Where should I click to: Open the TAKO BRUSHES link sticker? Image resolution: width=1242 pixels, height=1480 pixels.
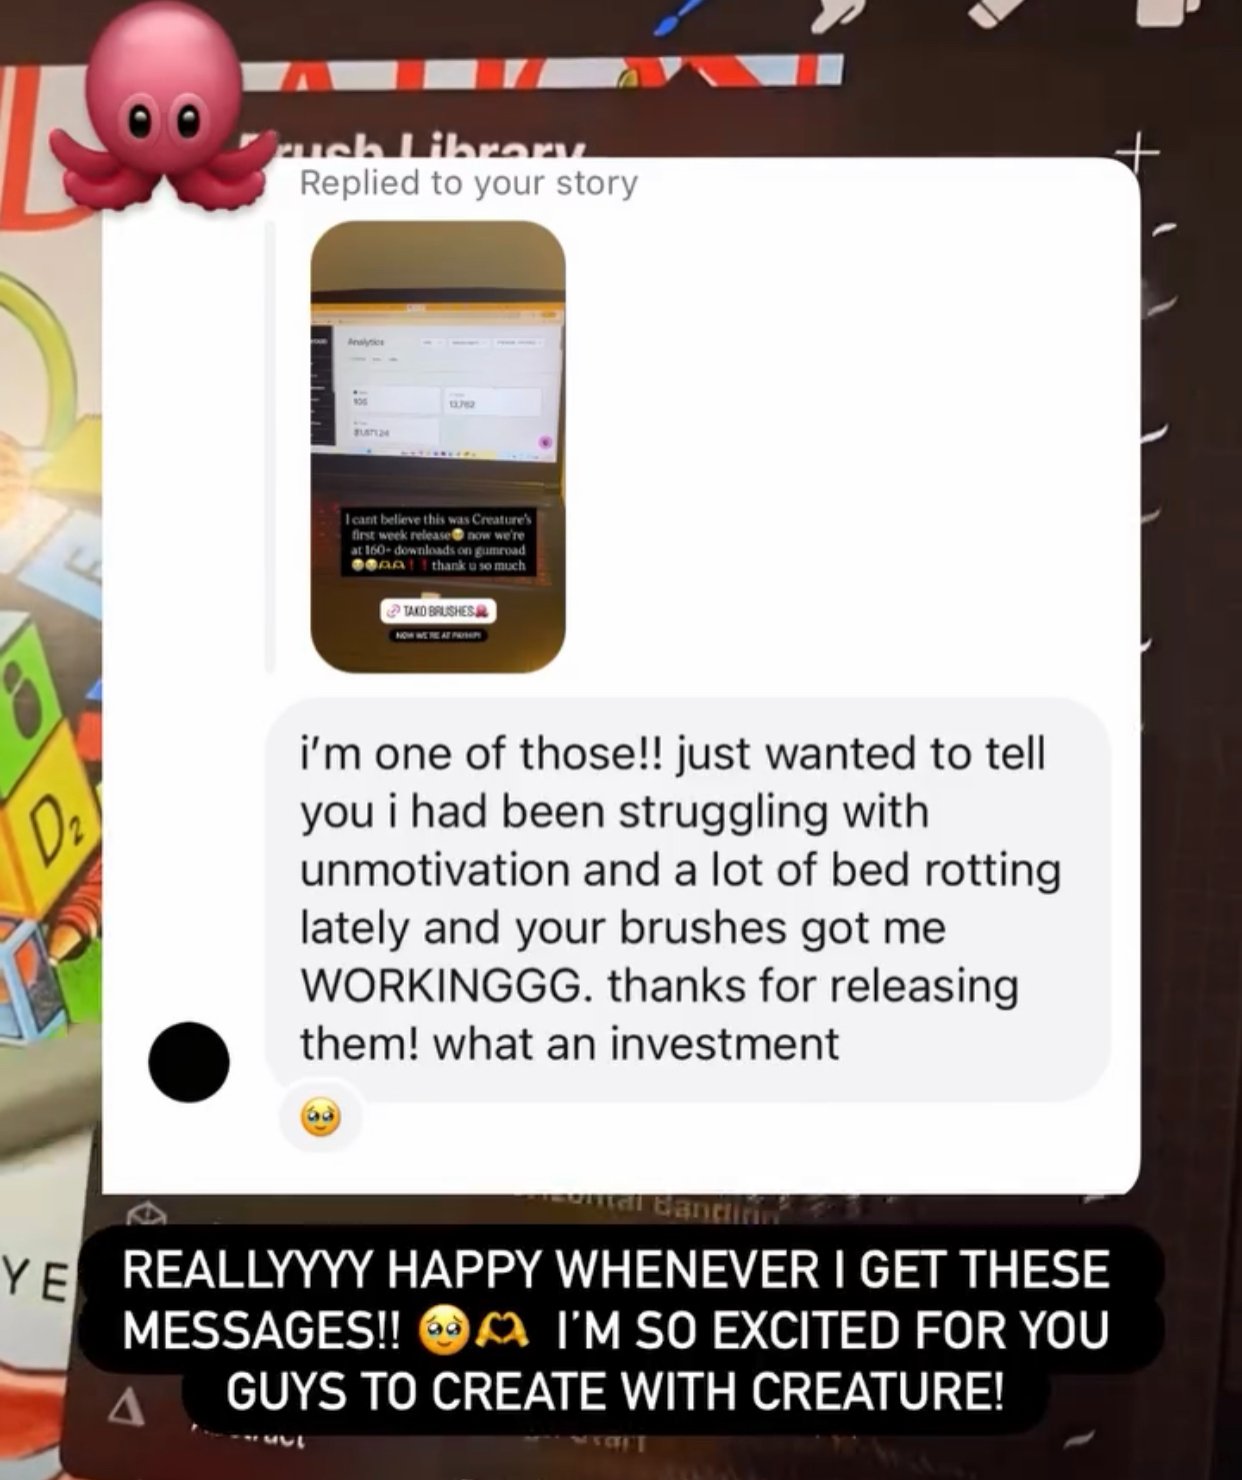click(x=438, y=611)
